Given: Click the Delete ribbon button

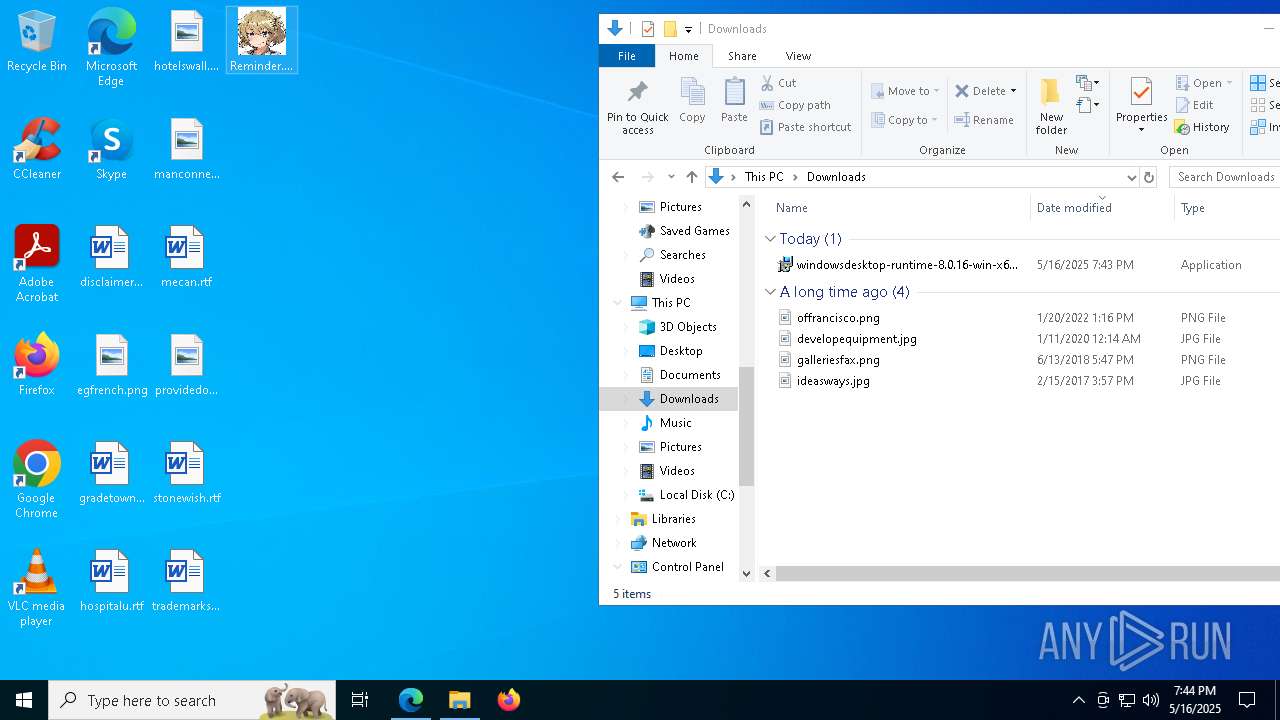Looking at the screenshot, I should coord(980,91).
